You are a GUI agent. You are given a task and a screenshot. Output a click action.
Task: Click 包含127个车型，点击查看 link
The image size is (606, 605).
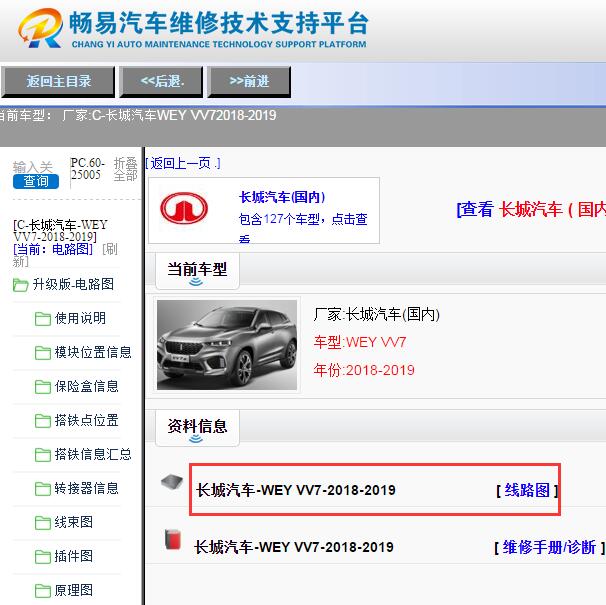[x=303, y=226]
